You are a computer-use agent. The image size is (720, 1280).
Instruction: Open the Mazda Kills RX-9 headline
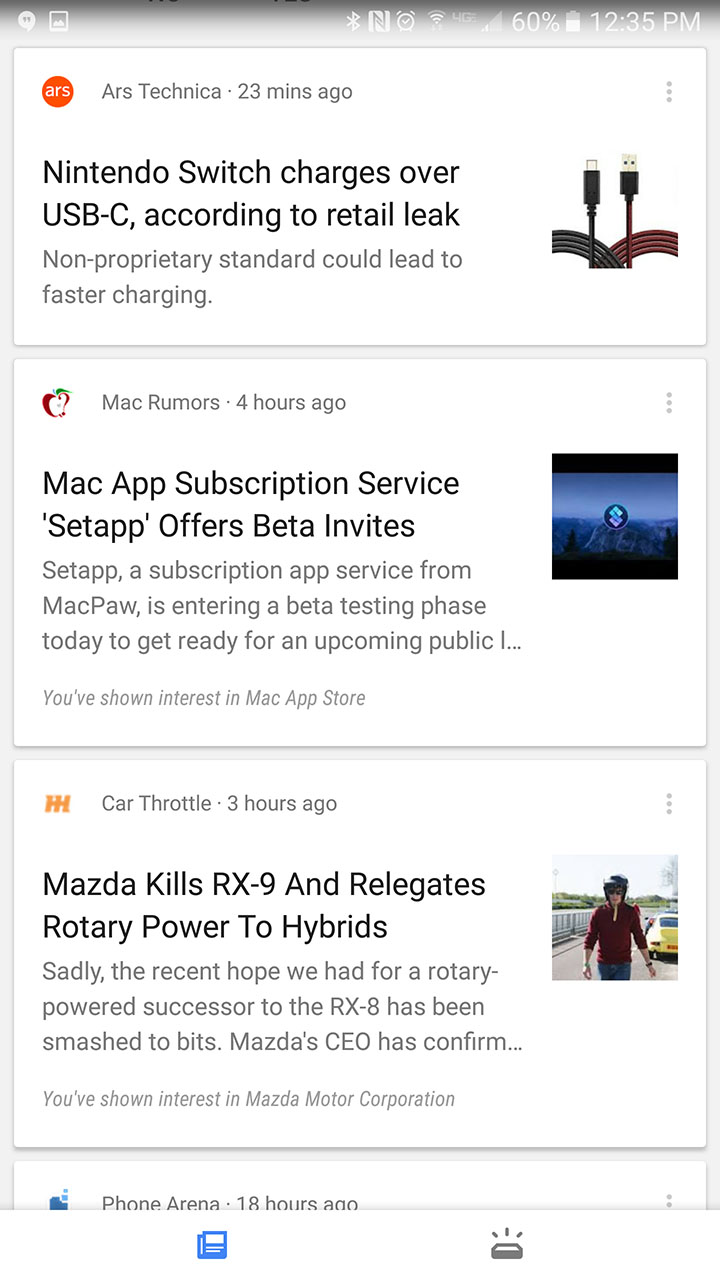pyautogui.click(x=264, y=905)
